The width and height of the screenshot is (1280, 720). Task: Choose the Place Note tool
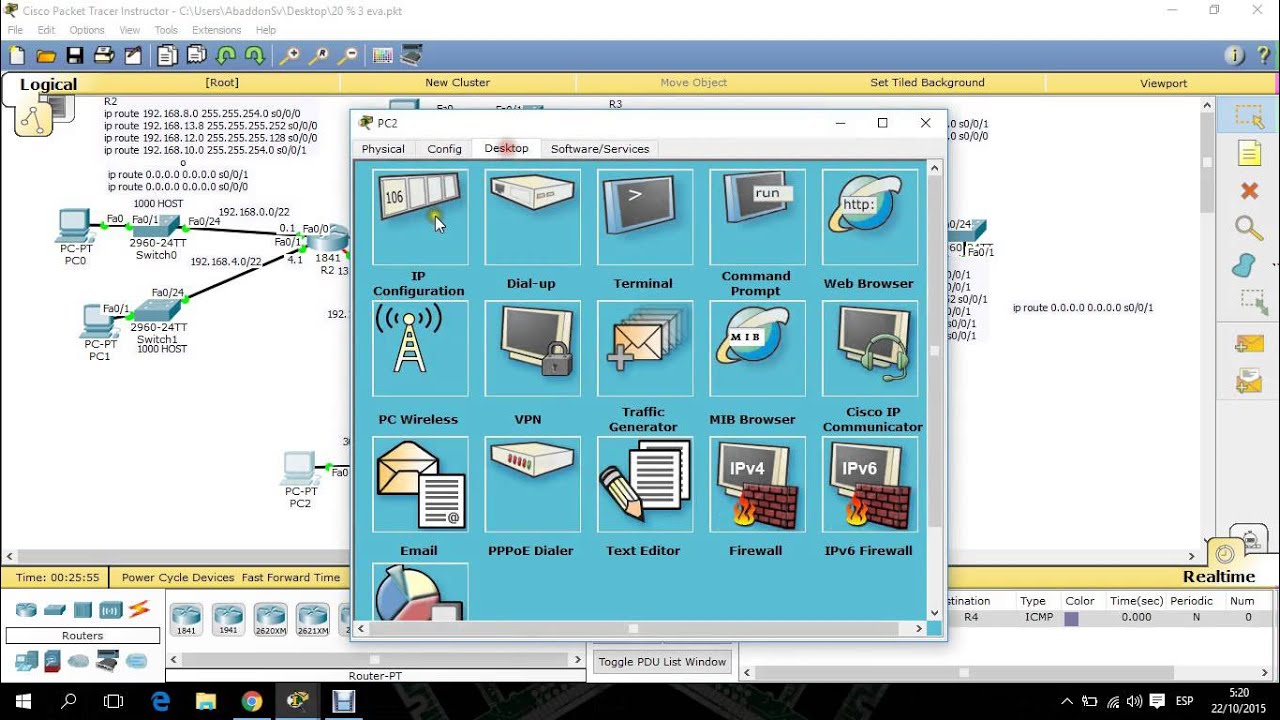coord(1249,153)
